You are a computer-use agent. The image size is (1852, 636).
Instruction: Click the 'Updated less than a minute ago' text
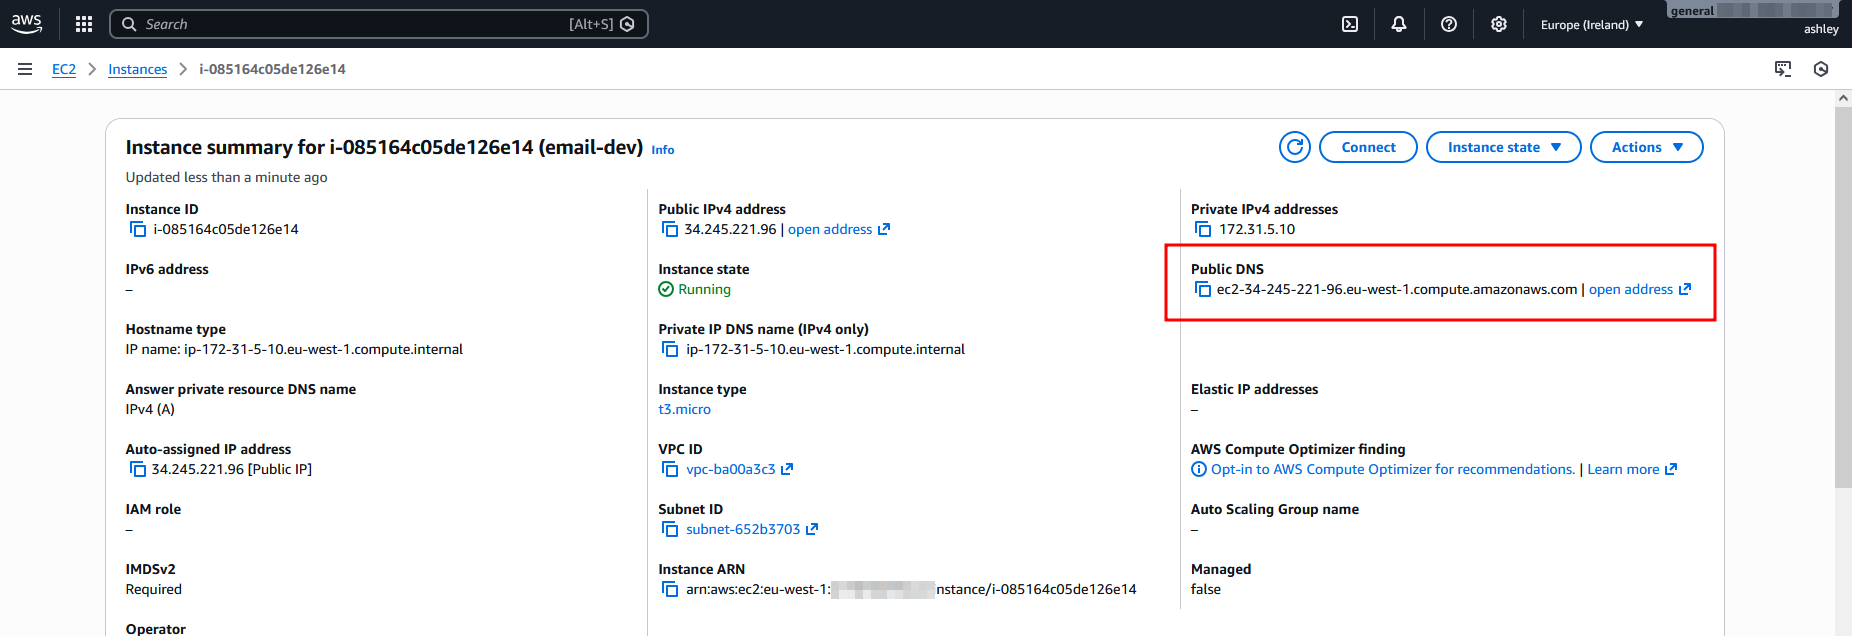(x=226, y=177)
